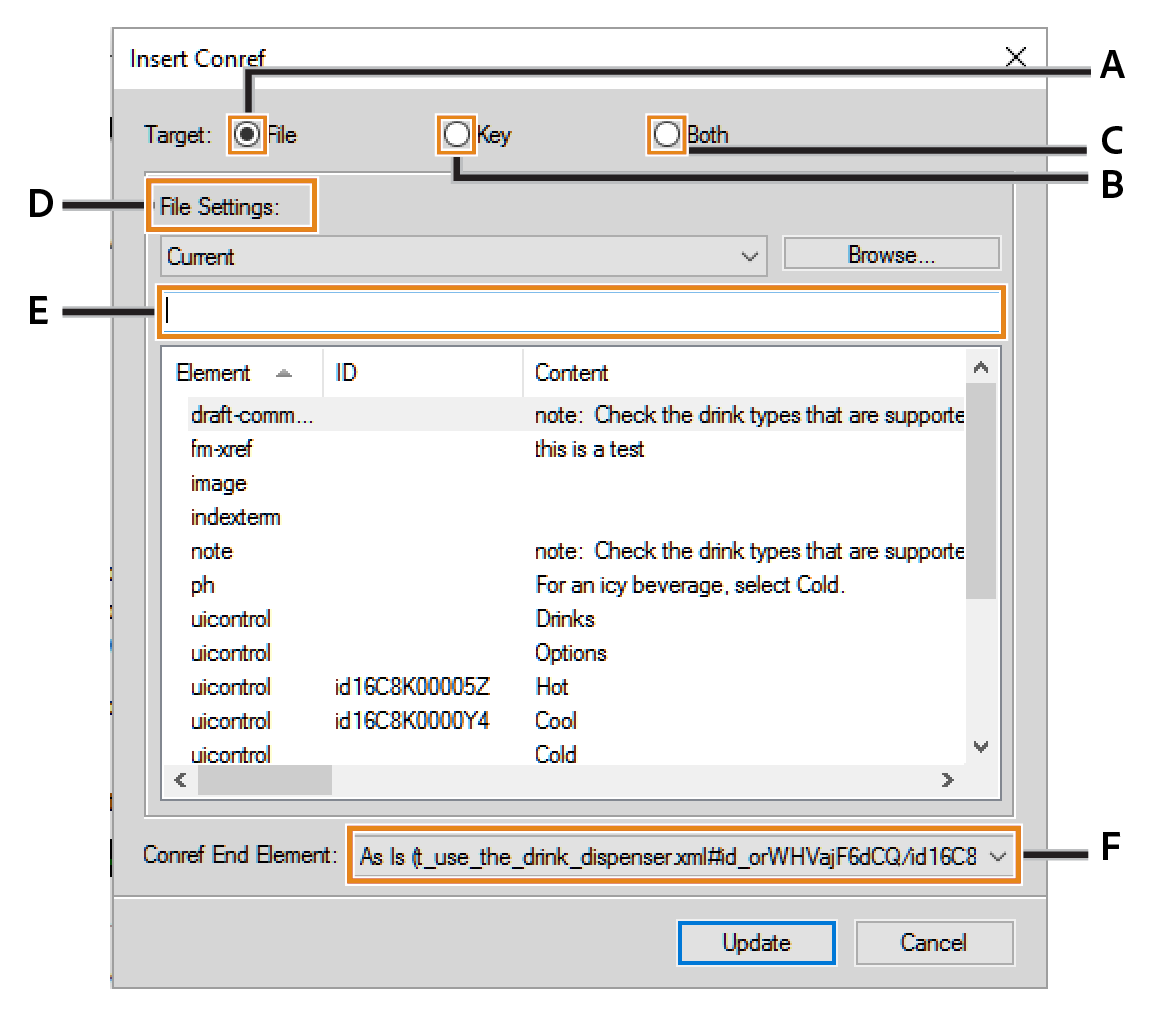Click the Update button
Screen dimensions: 1167x1017
coord(756,942)
